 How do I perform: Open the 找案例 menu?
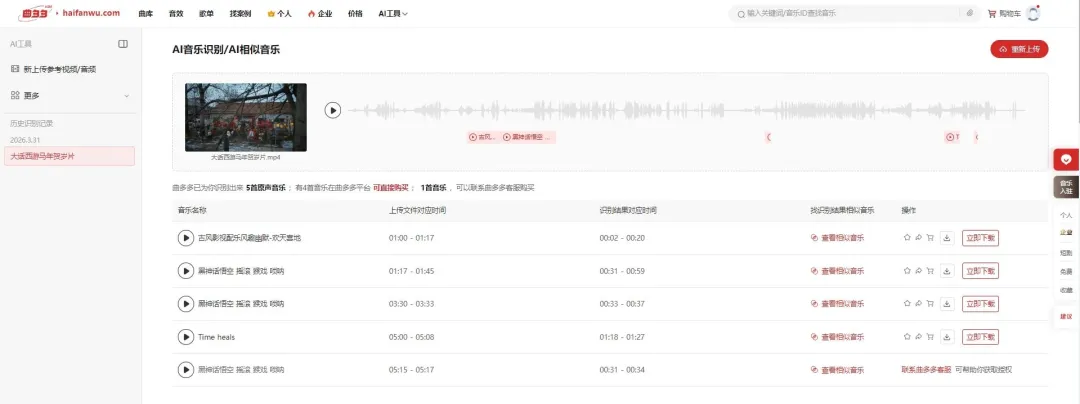(x=240, y=13)
